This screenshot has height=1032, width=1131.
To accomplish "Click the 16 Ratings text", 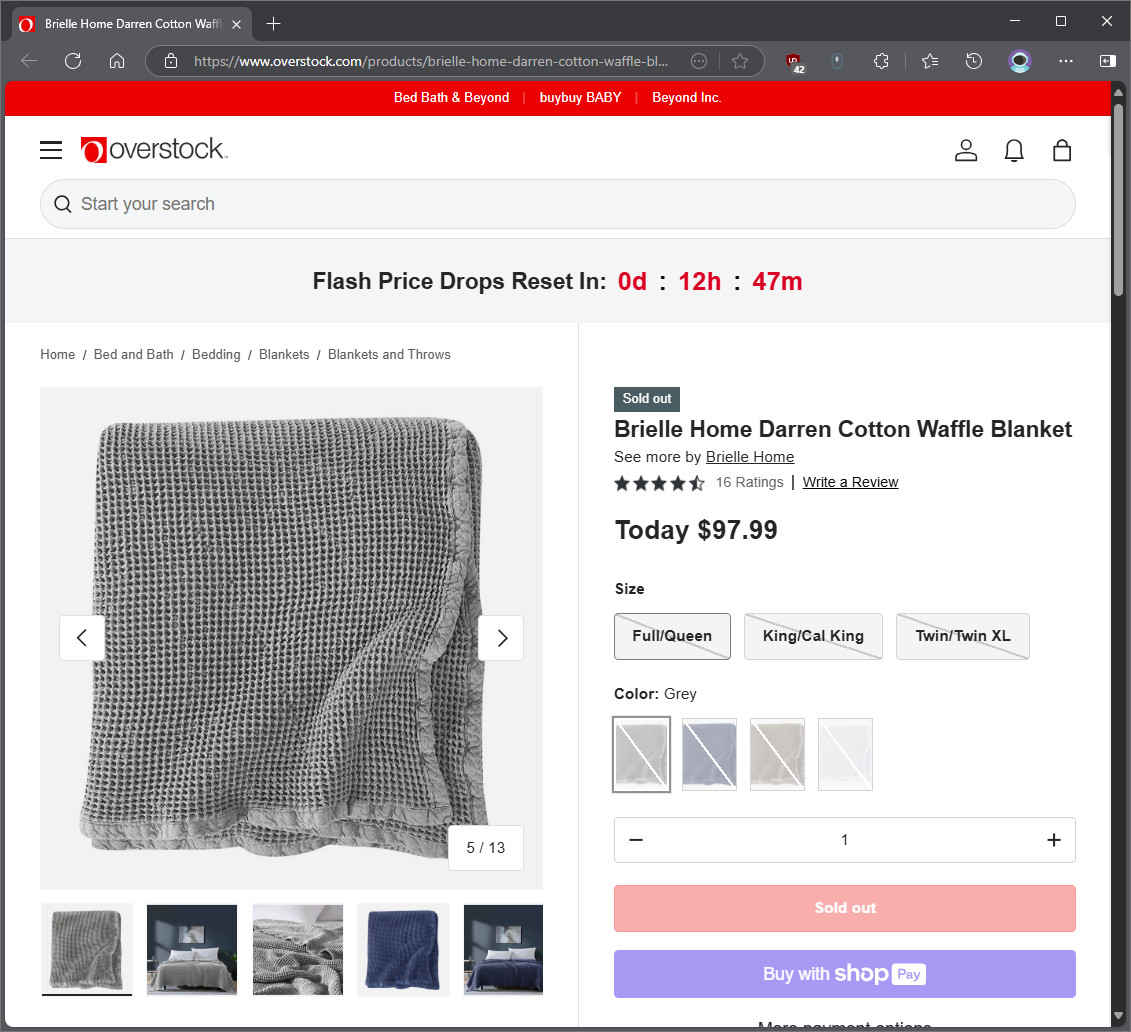I will (749, 482).
